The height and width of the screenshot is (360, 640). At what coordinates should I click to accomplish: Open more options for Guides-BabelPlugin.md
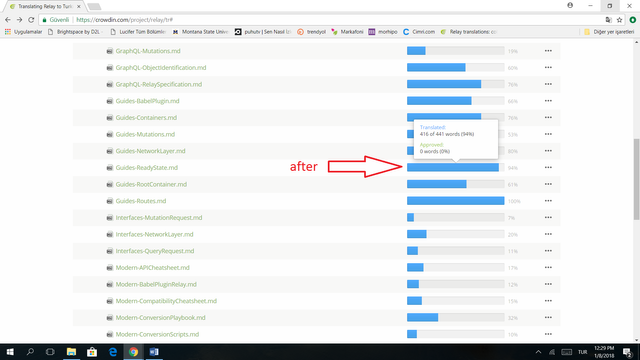(548, 101)
